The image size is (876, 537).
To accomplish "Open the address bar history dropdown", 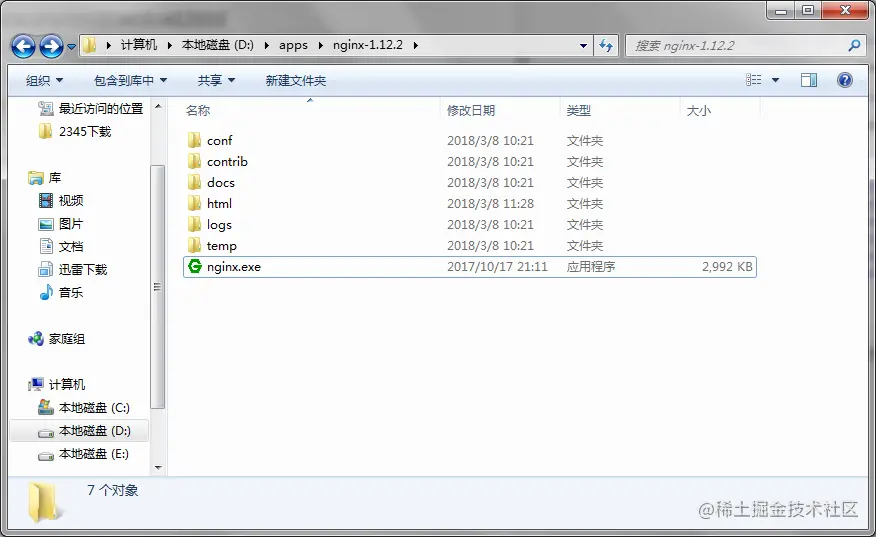I will tap(583, 46).
